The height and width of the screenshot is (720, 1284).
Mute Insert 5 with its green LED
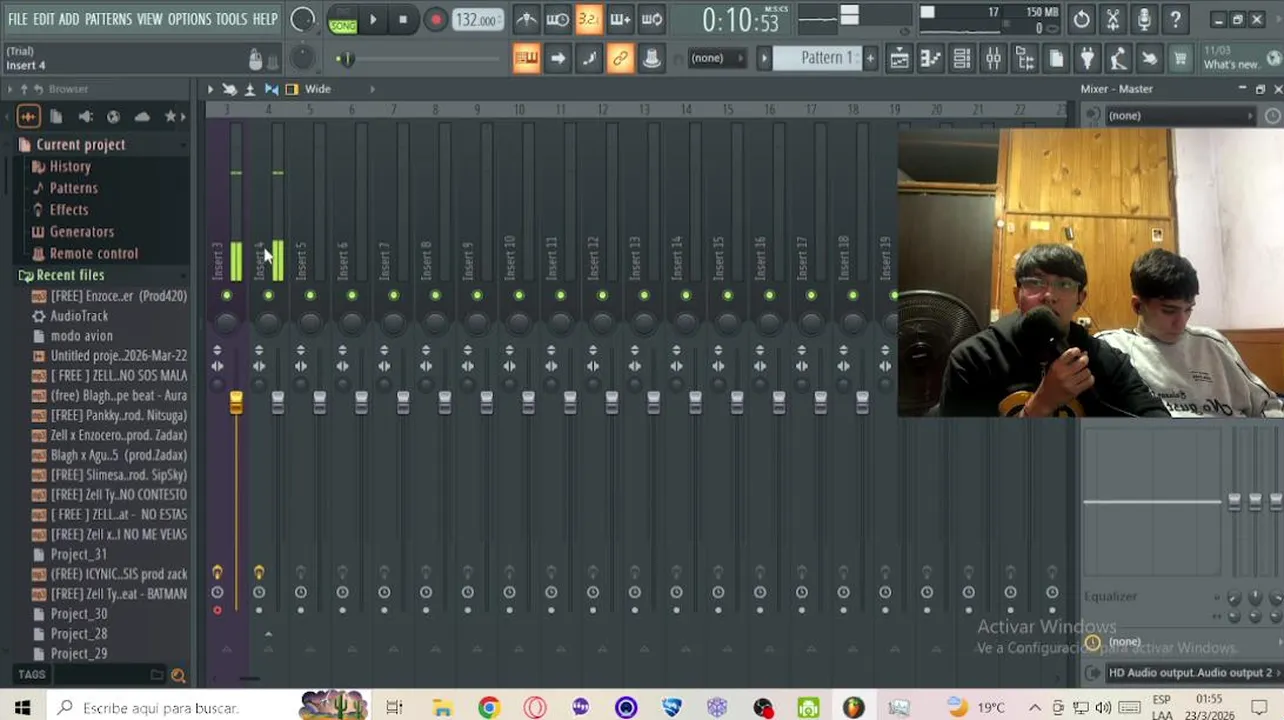[310, 295]
